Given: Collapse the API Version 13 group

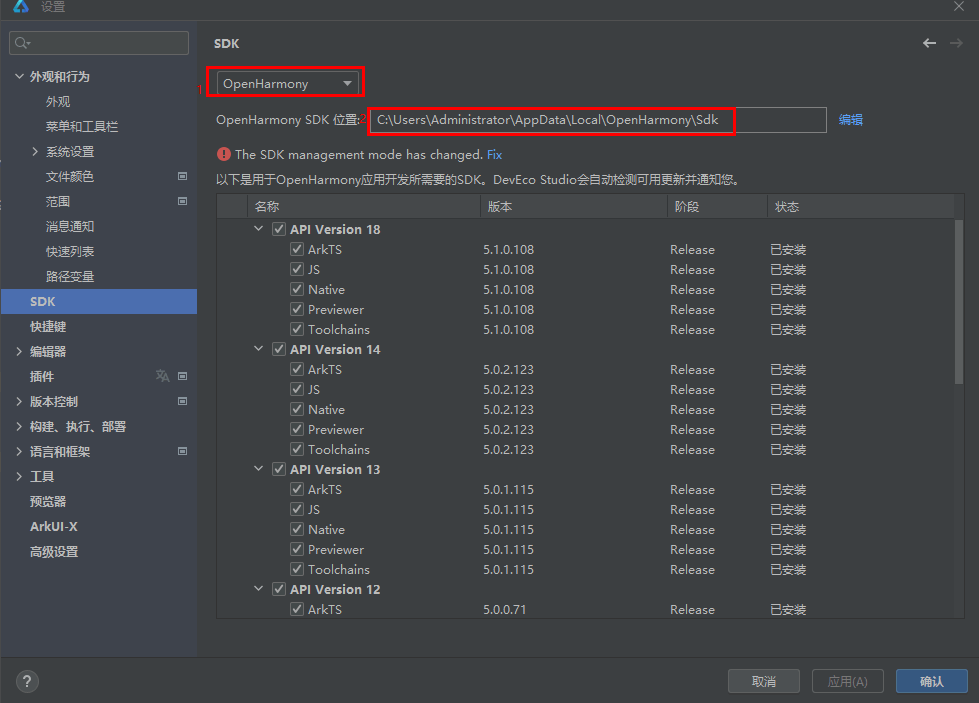Looking at the screenshot, I should (258, 468).
